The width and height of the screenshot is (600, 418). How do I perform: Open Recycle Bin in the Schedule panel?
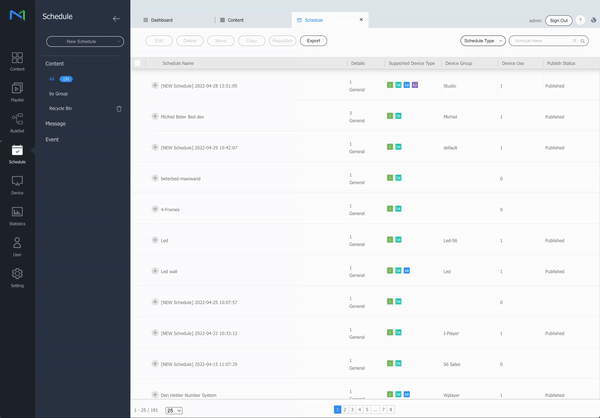point(60,108)
